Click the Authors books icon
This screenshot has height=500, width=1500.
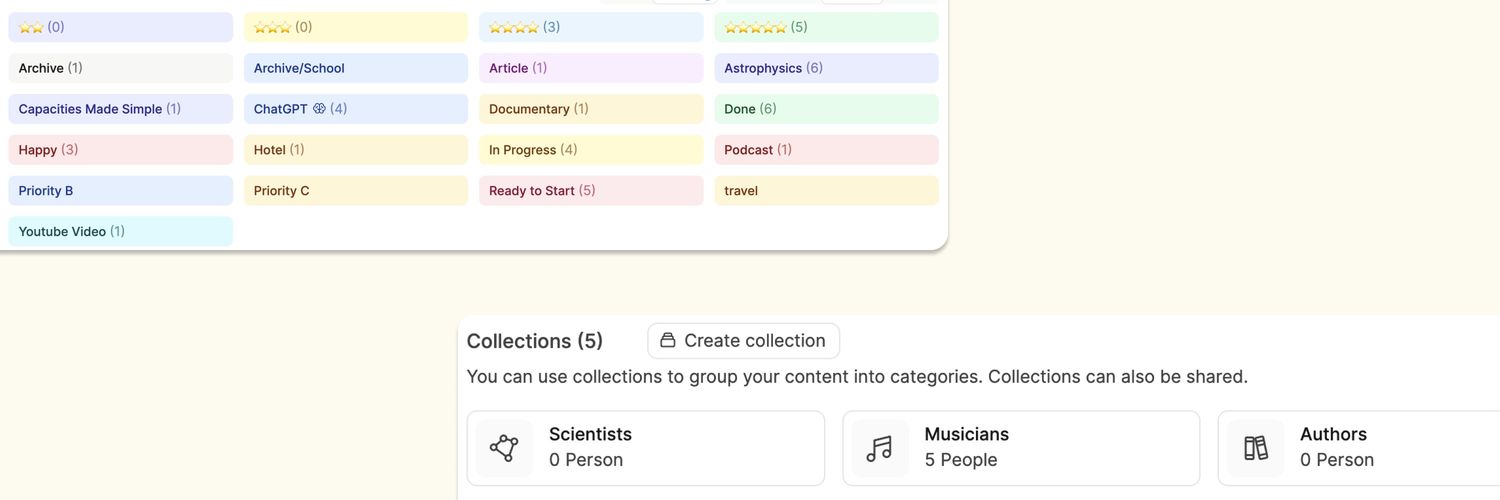pyautogui.click(x=1255, y=448)
